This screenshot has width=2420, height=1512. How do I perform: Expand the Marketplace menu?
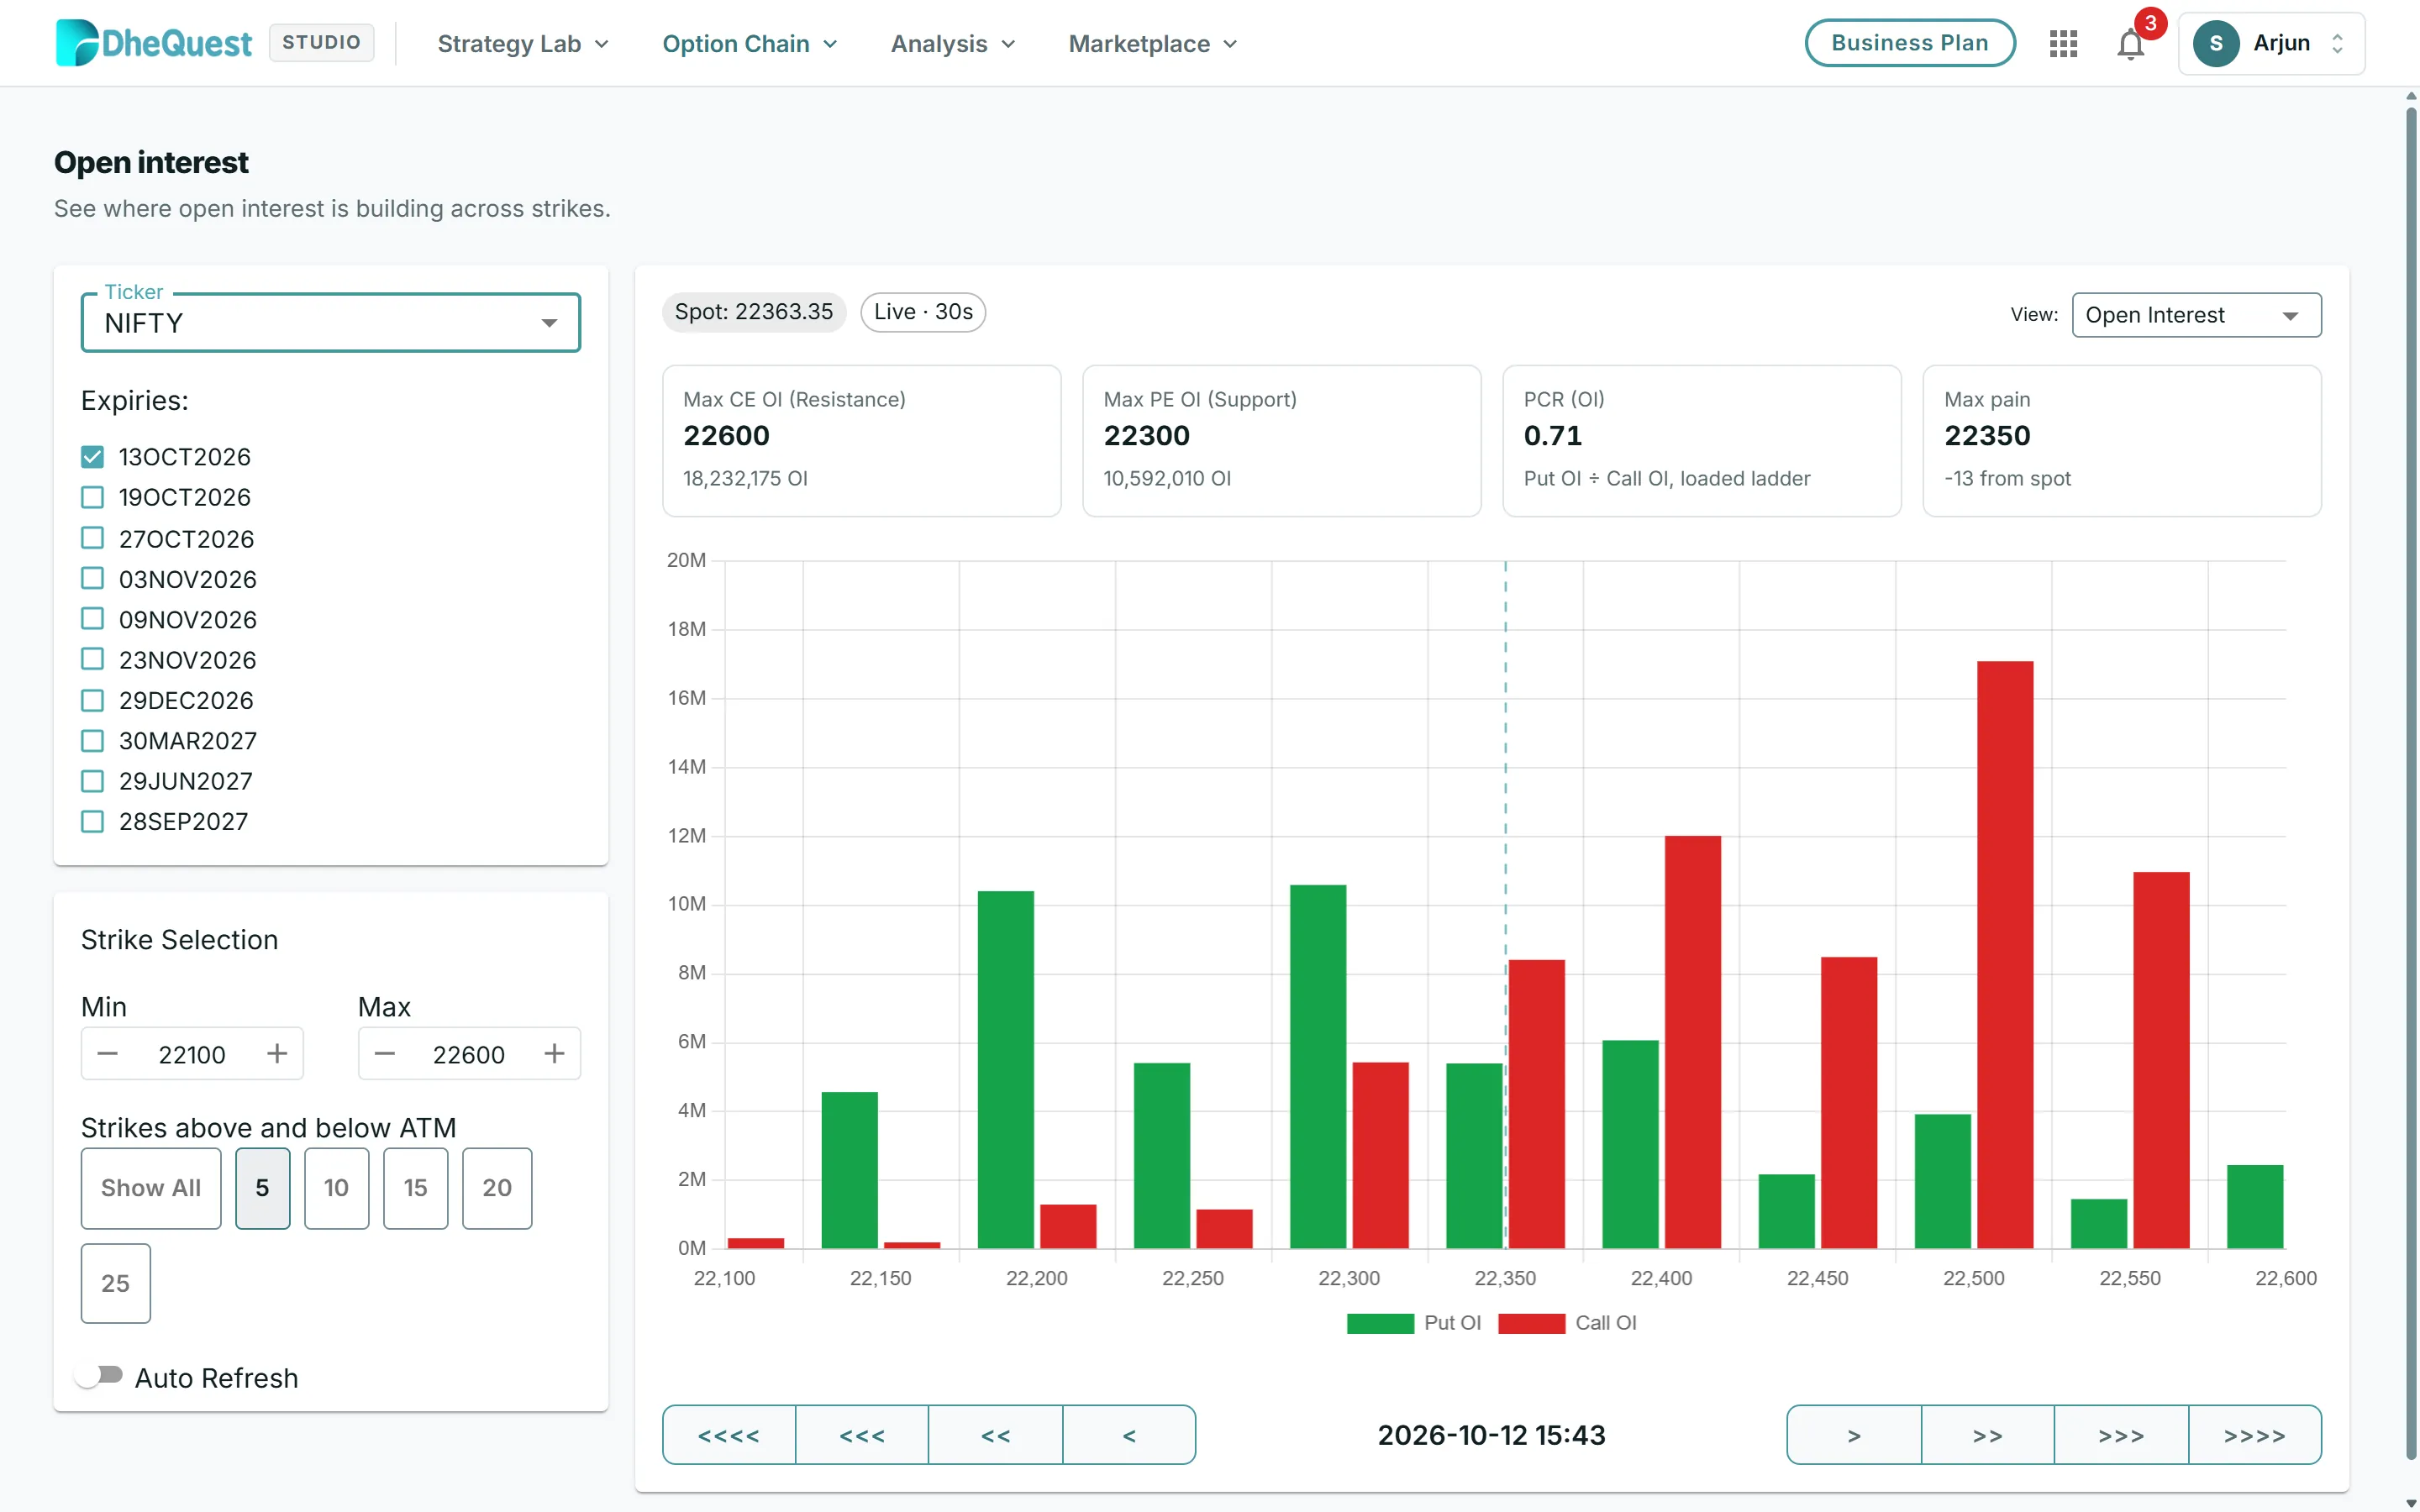1153,44
